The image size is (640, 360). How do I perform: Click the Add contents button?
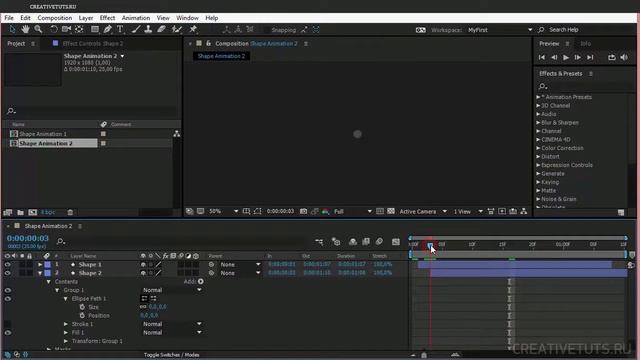pos(200,282)
